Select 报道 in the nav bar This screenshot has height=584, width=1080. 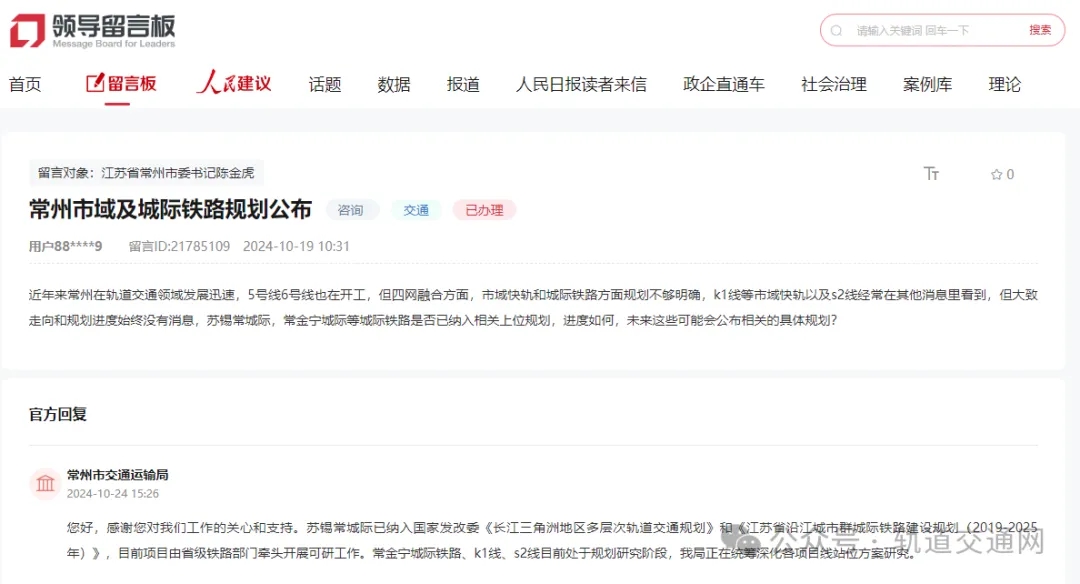[463, 85]
